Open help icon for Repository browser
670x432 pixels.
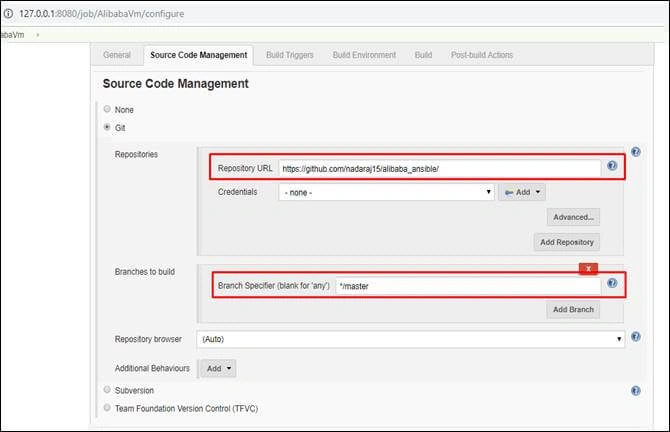(635, 337)
